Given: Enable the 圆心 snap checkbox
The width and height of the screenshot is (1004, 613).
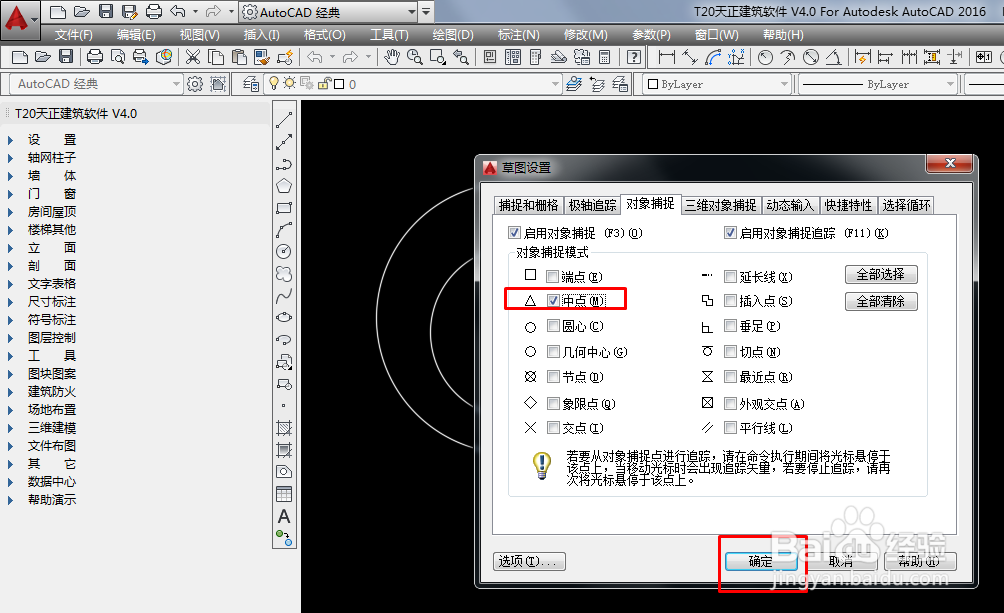Looking at the screenshot, I should click(553, 325).
